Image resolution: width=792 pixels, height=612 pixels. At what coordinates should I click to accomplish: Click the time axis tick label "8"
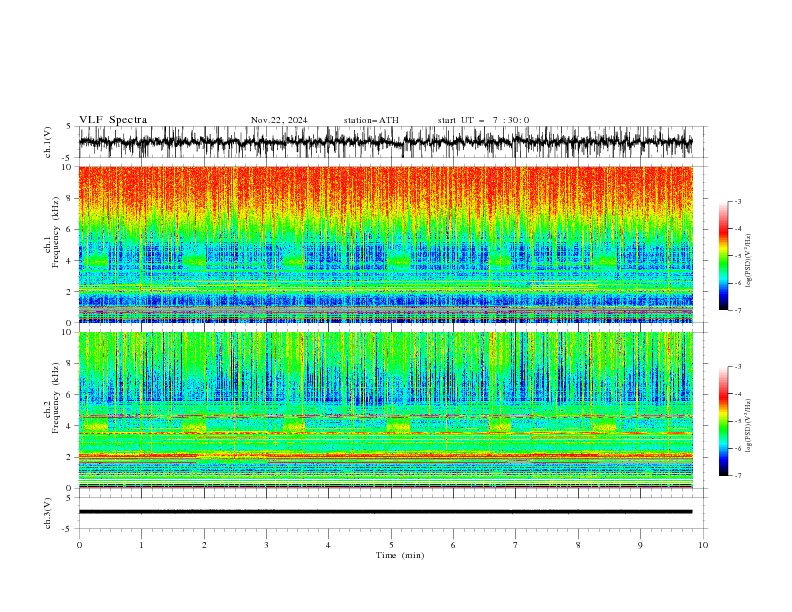(x=578, y=545)
